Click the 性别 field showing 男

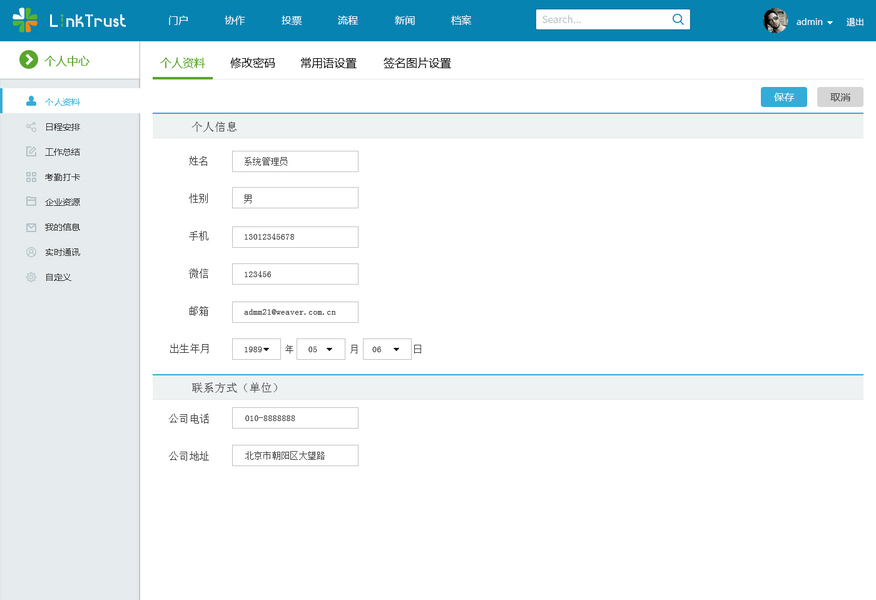point(296,198)
